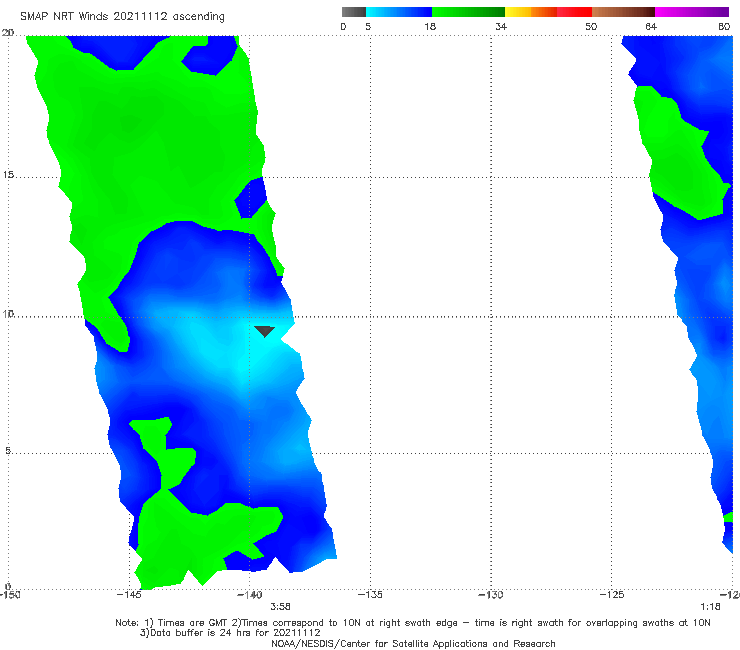Click the longitude axis label '-135'

[370, 594]
